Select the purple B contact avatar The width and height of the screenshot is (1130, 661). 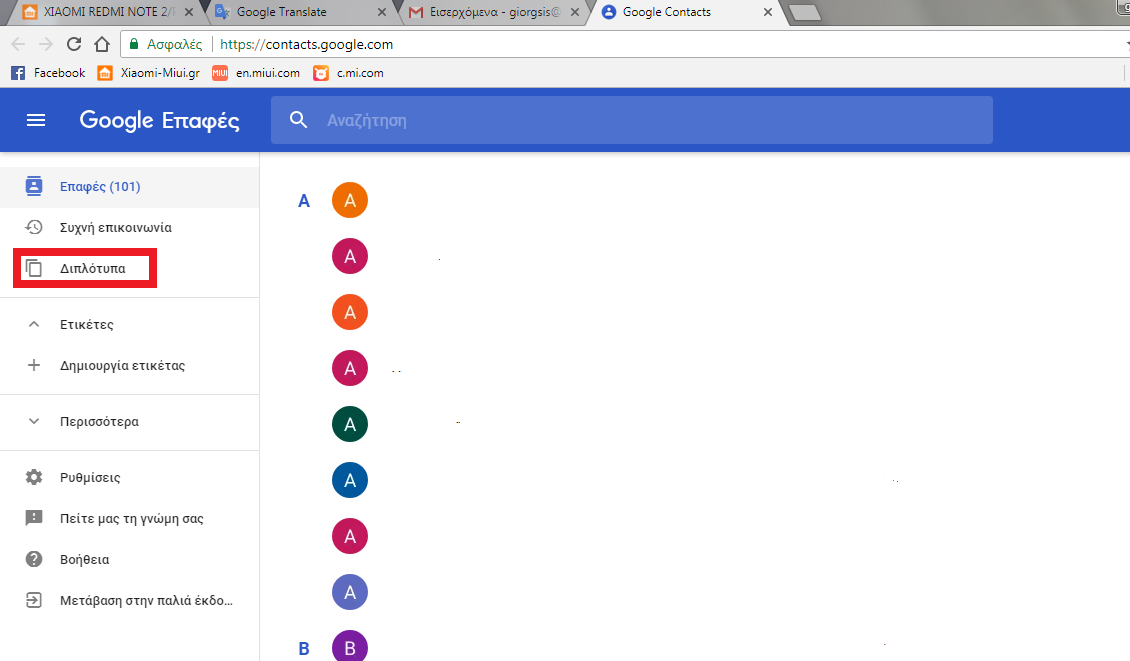(x=350, y=647)
